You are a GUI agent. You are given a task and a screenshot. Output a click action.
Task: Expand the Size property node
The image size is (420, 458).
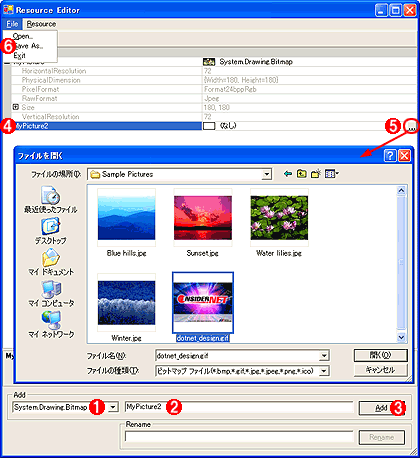(x=15, y=107)
